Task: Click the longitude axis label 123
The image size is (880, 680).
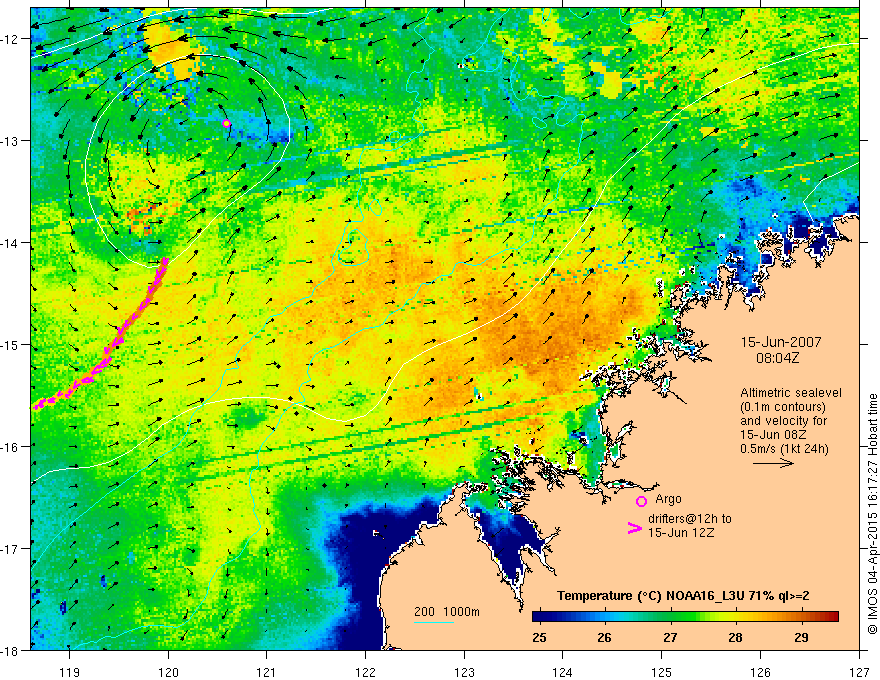Action: click(464, 671)
